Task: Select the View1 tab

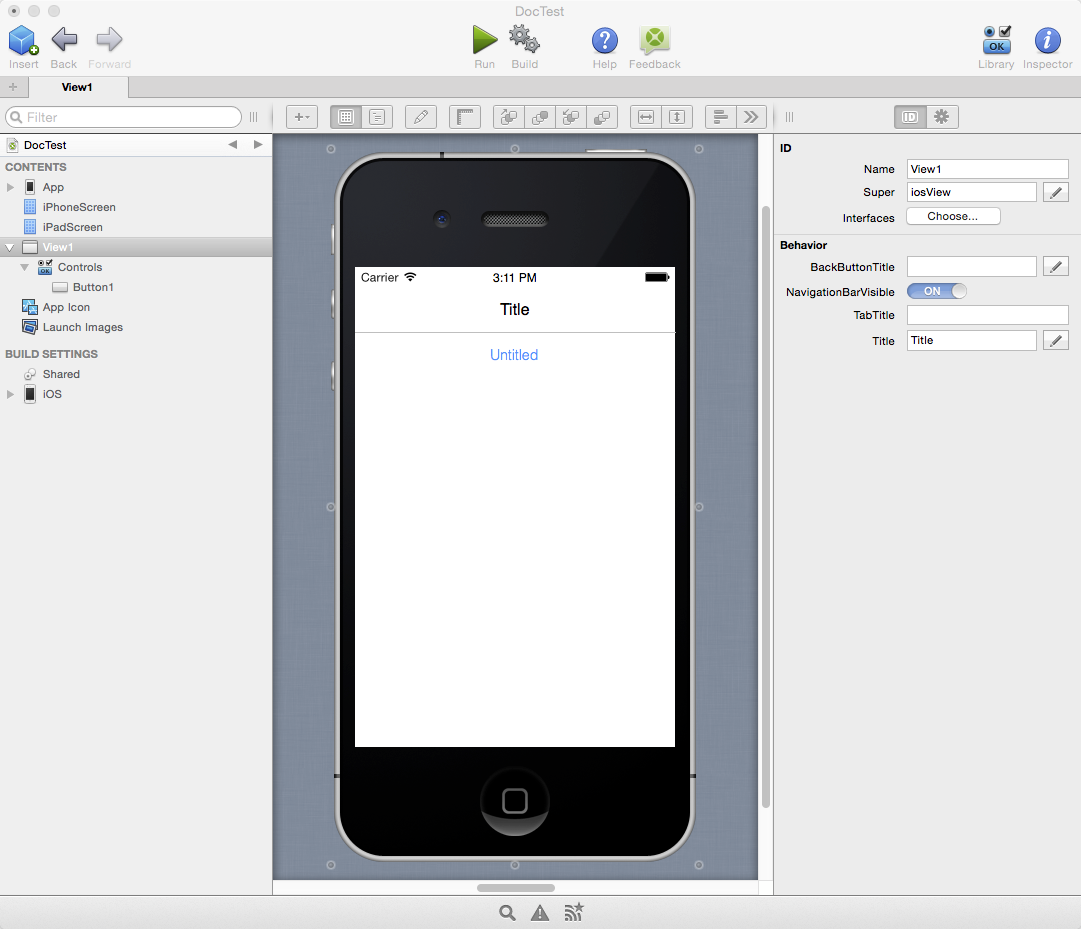Action: point(77,87)
